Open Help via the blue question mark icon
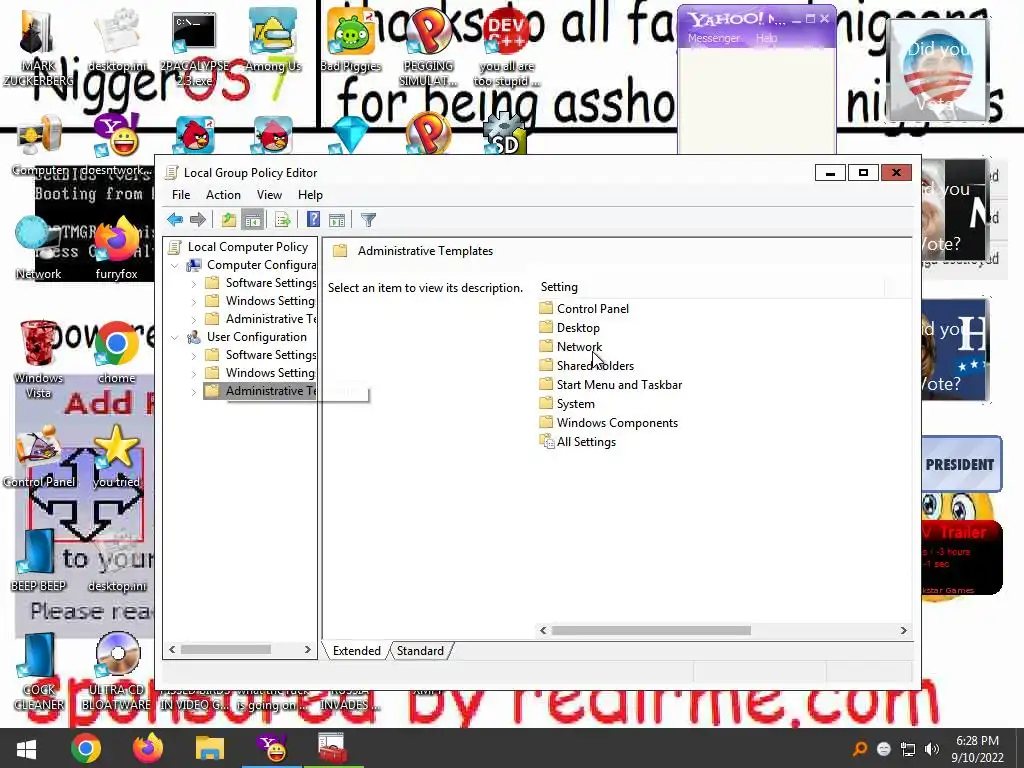Image resolution: width=1024 pixels, height=768 pixels. click(x=313, y=220)
